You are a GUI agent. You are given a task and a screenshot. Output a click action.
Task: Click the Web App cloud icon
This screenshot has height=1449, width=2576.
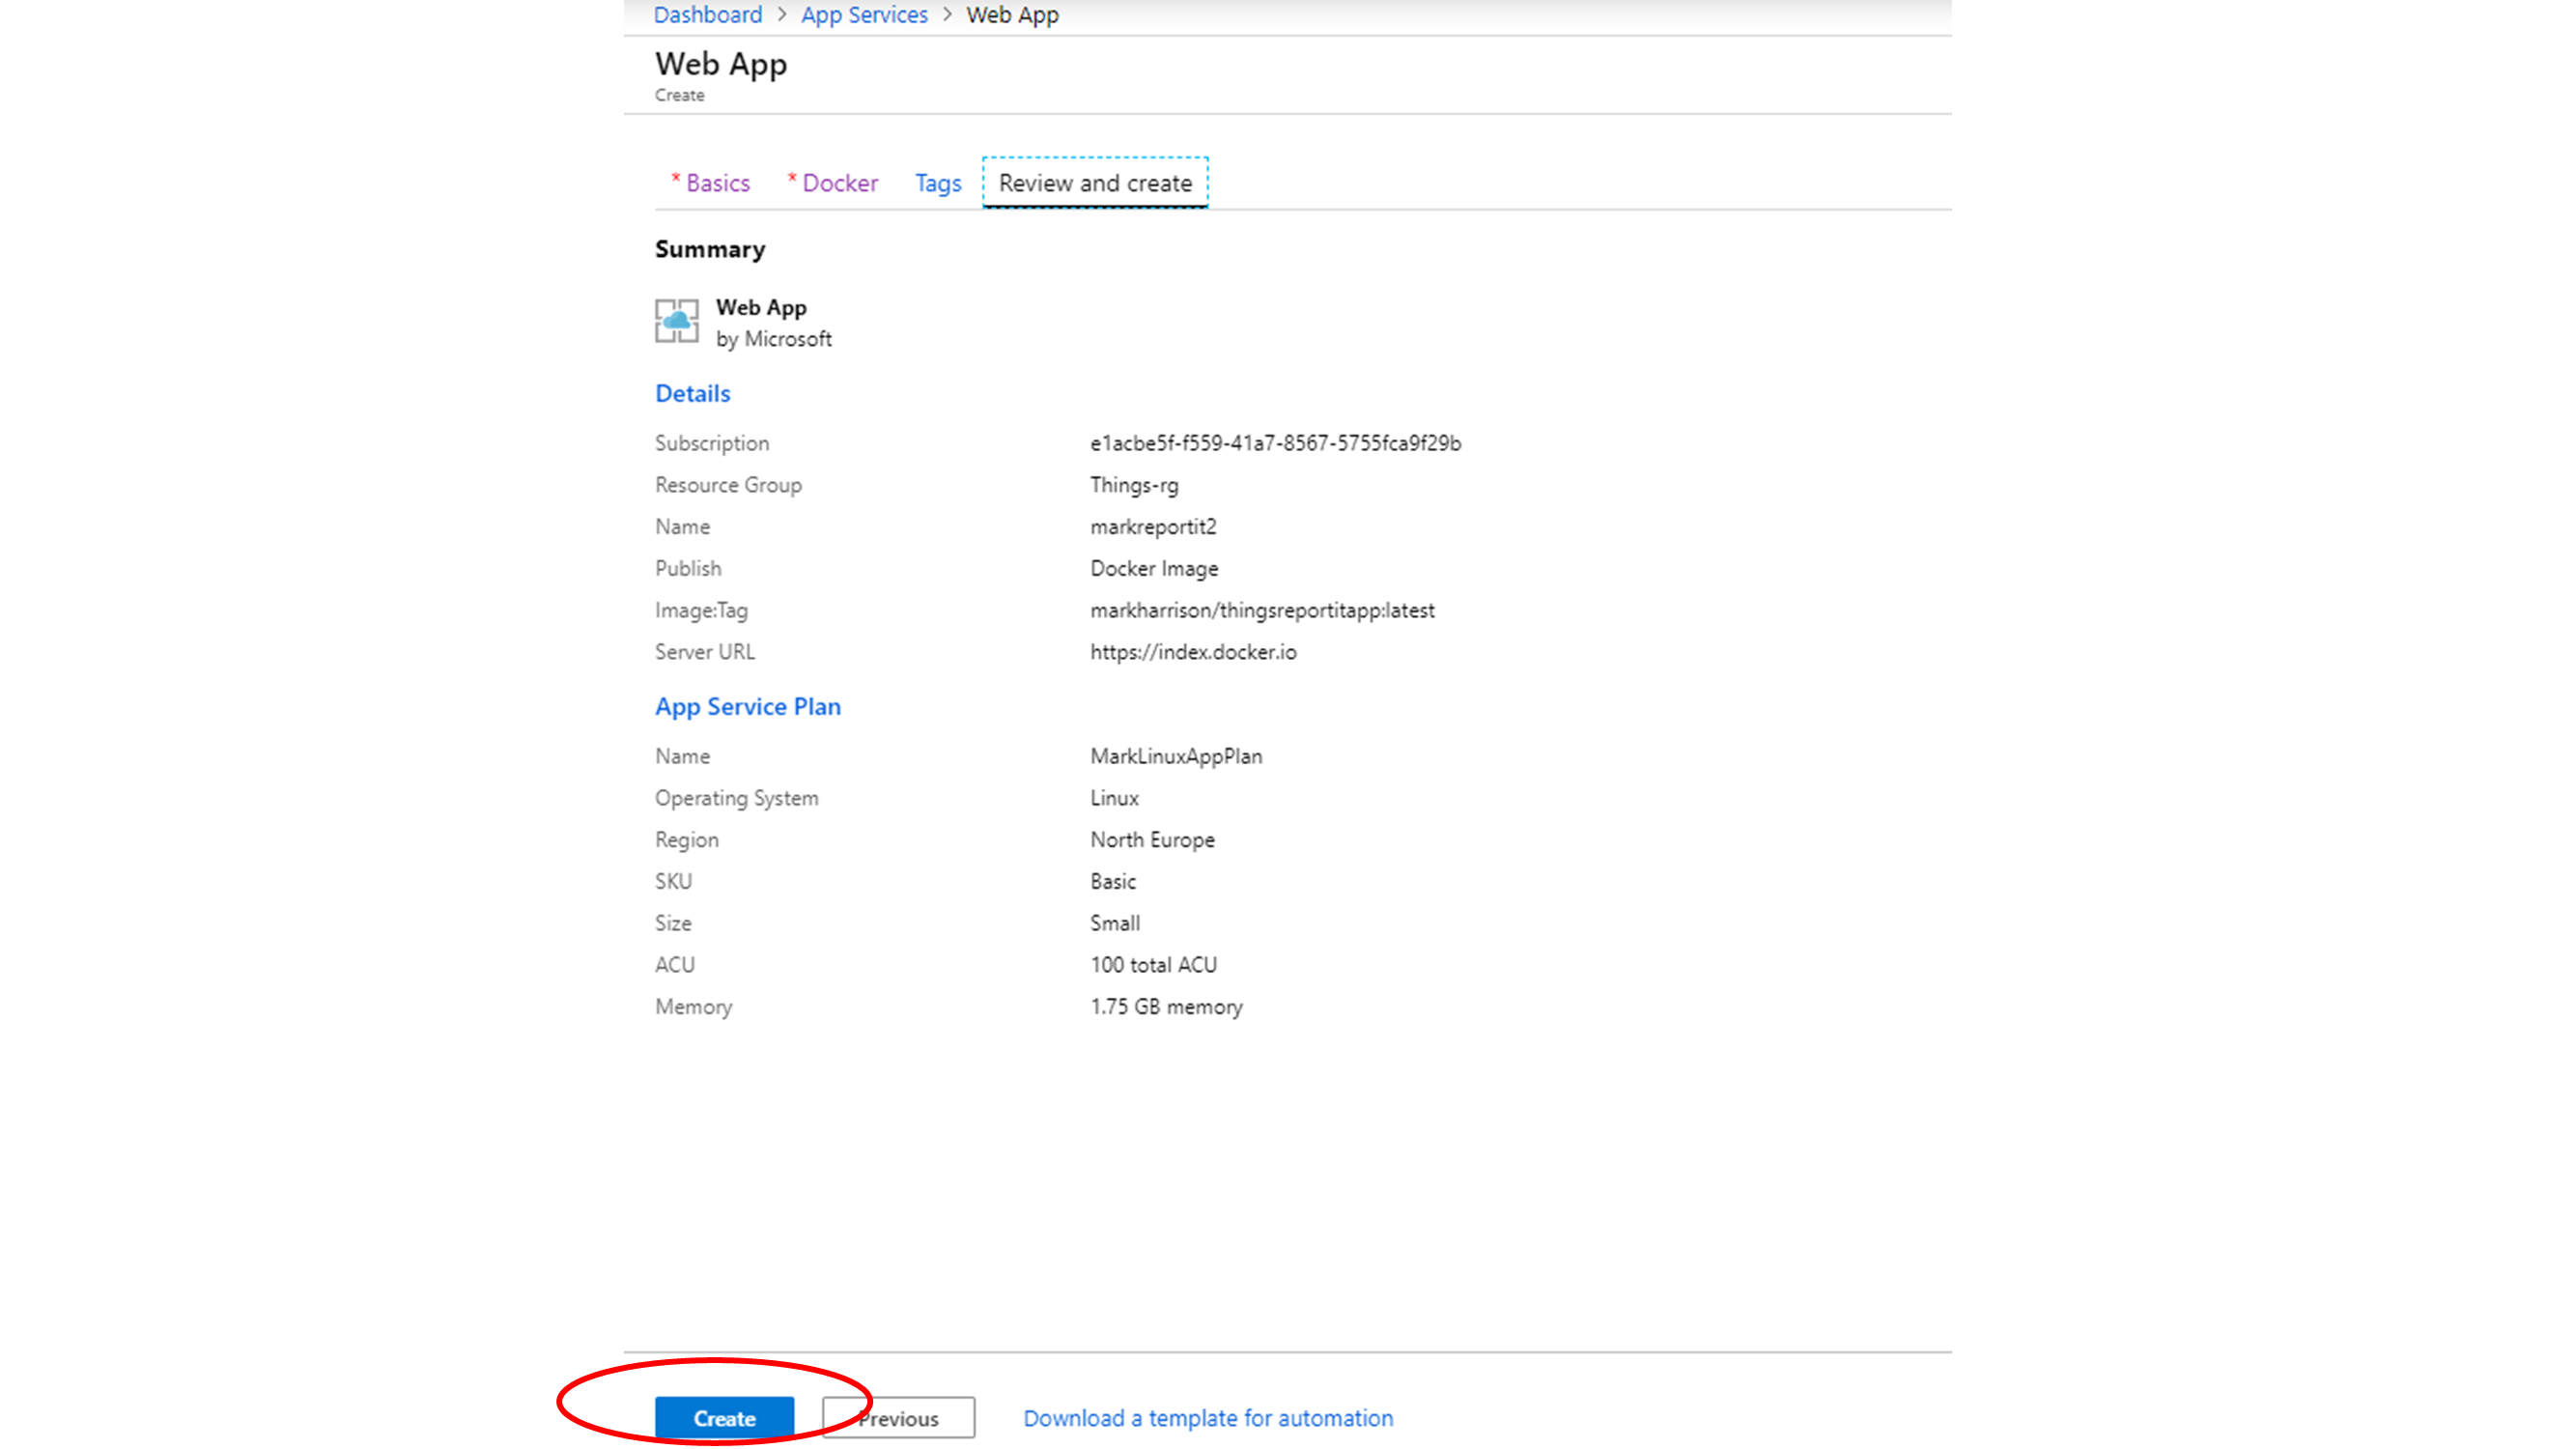[x=676, y=321]
